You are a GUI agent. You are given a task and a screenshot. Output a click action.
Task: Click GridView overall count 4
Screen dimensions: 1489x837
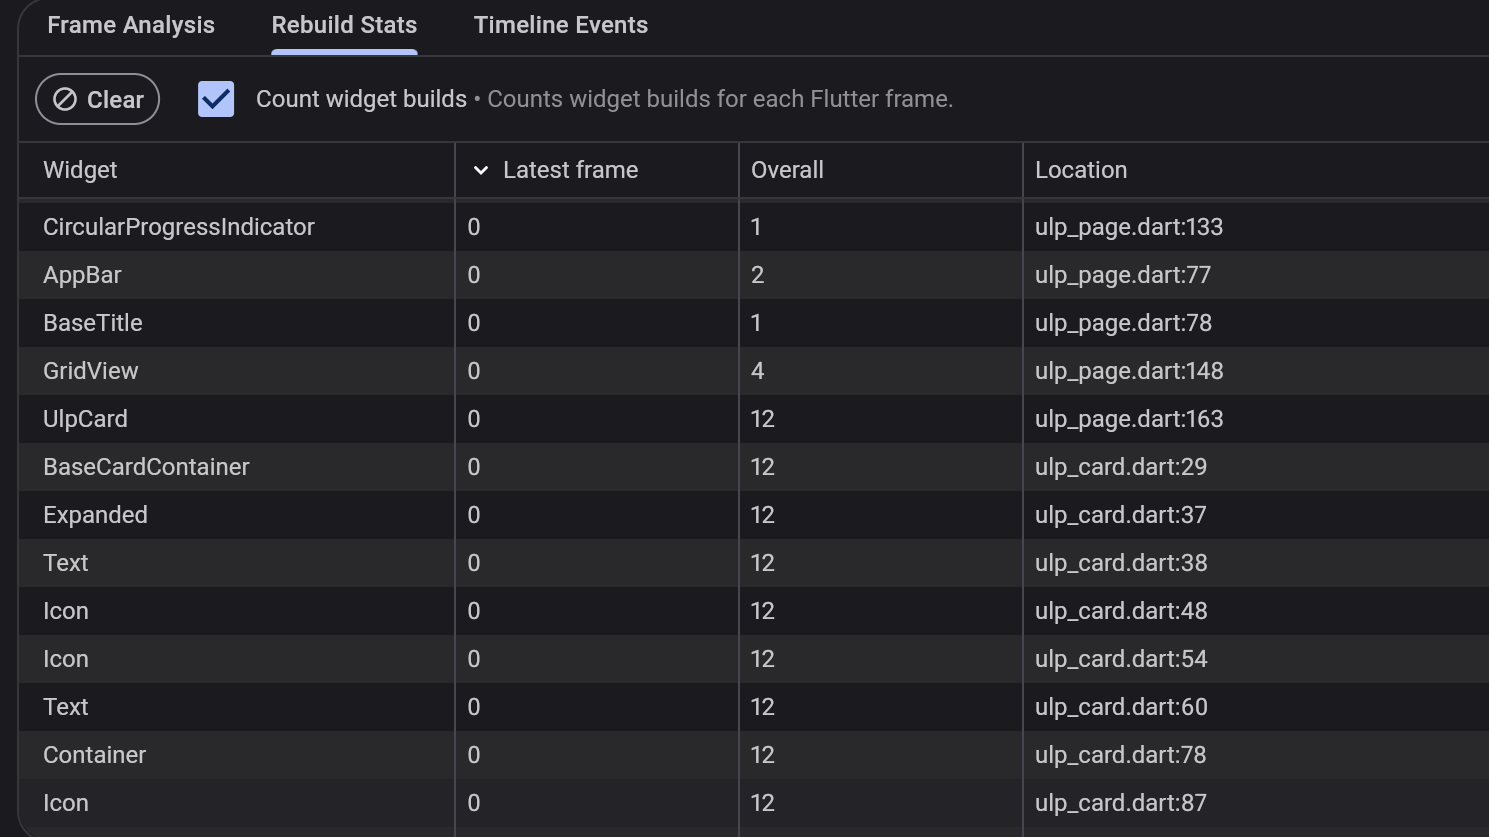(x=758, y=371)
